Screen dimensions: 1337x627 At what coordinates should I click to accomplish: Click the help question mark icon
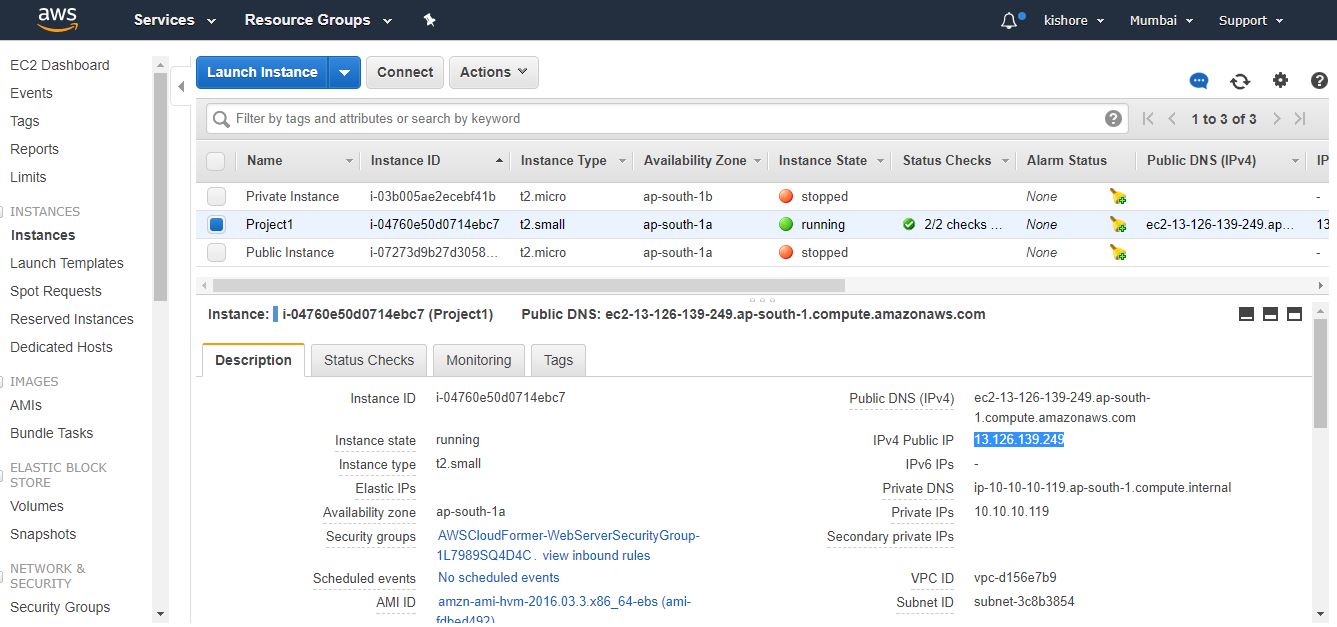pyautogui.click(x=1319, y=81)
